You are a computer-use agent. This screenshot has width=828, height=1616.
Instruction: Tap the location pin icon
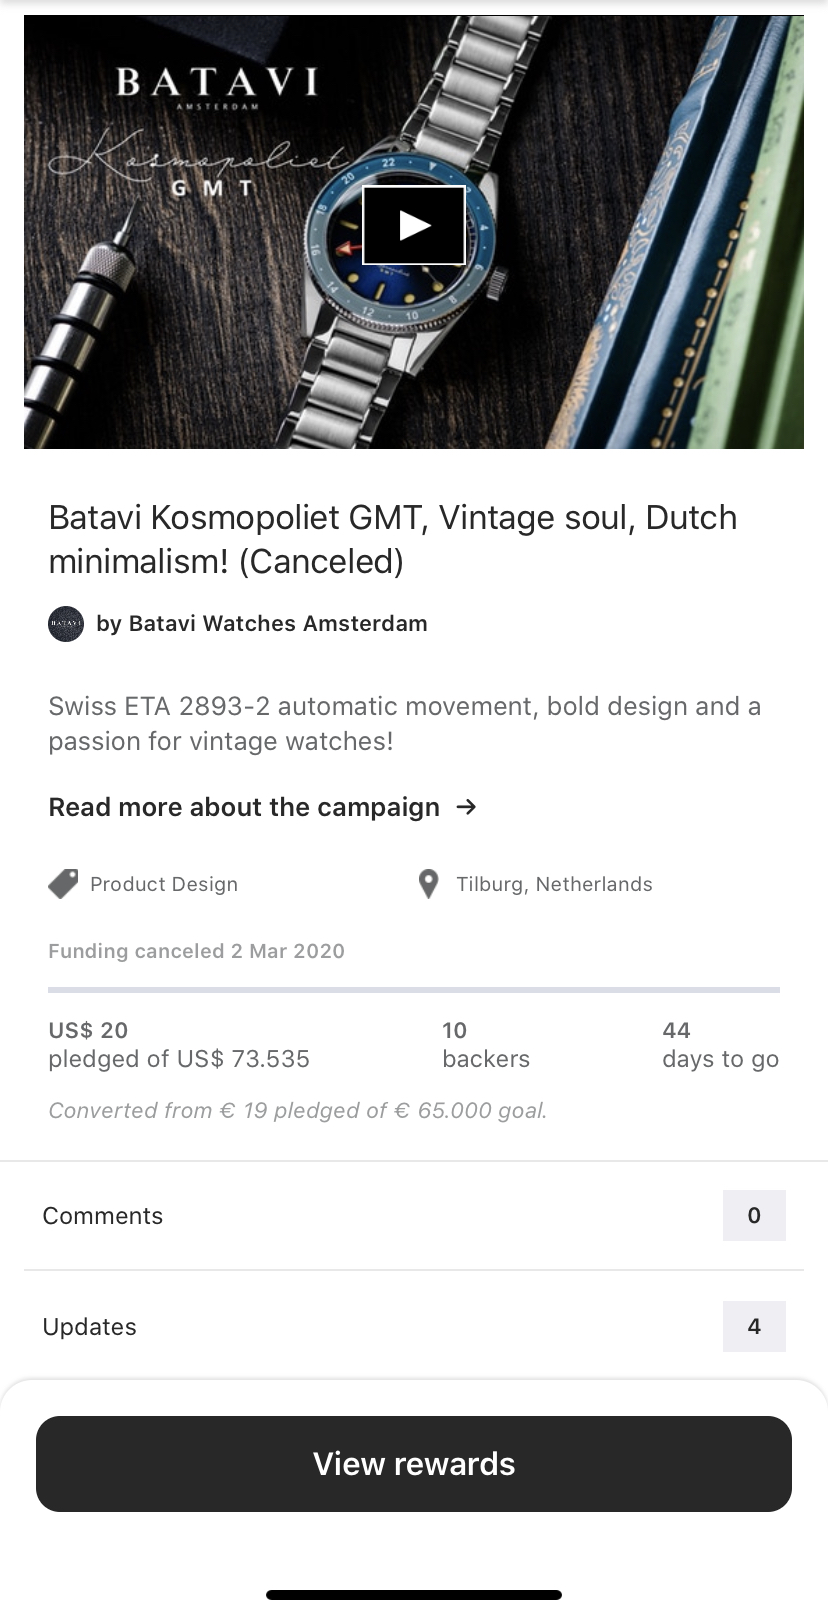[x=428, y=884]
